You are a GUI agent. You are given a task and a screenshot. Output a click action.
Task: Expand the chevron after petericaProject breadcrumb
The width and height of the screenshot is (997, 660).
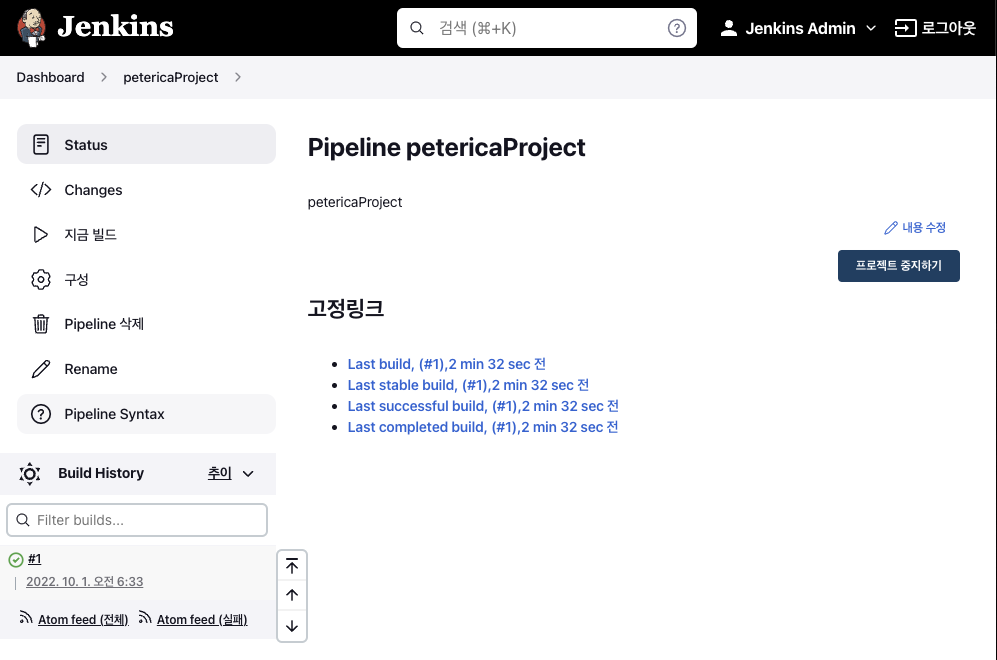pos(238,77)
